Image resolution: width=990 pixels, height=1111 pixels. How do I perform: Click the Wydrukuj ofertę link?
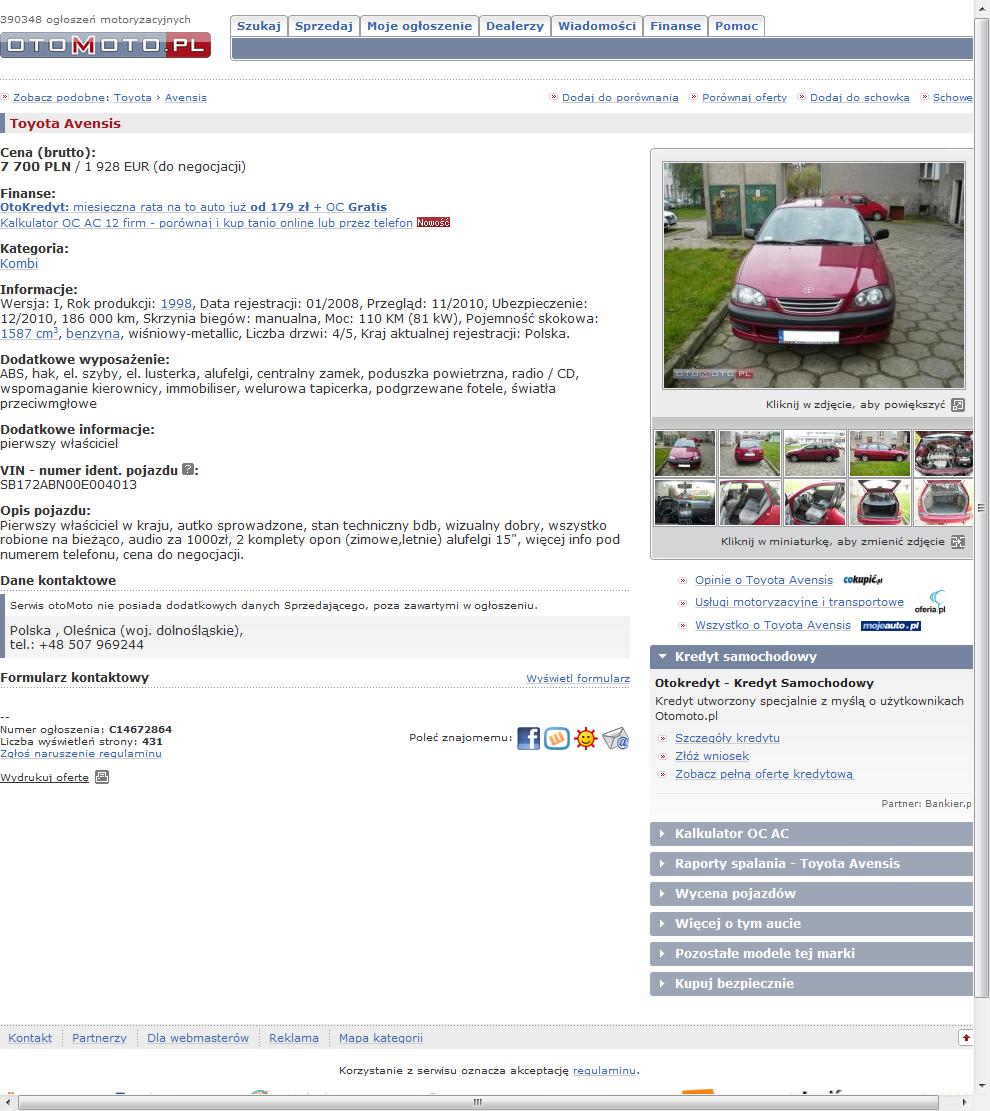click(45, 778)
